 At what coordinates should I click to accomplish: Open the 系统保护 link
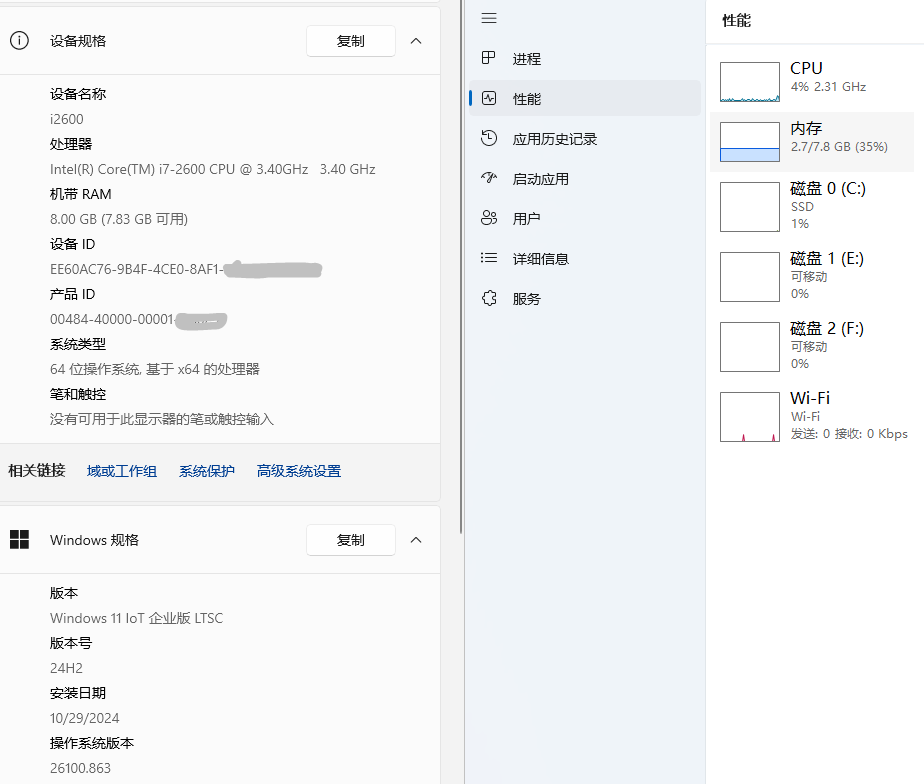[207, 471]
